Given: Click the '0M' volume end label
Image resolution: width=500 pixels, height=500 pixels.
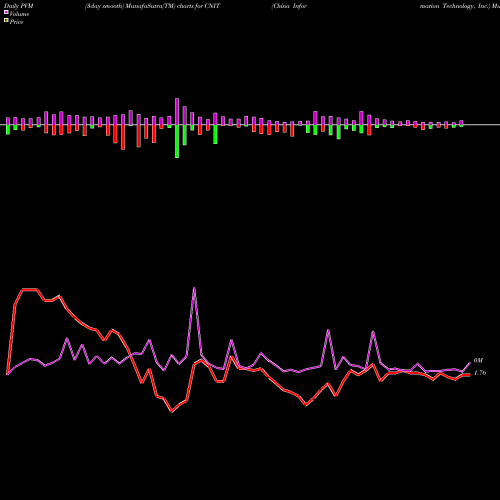Looking at the screenshot, I should point(478,360).
